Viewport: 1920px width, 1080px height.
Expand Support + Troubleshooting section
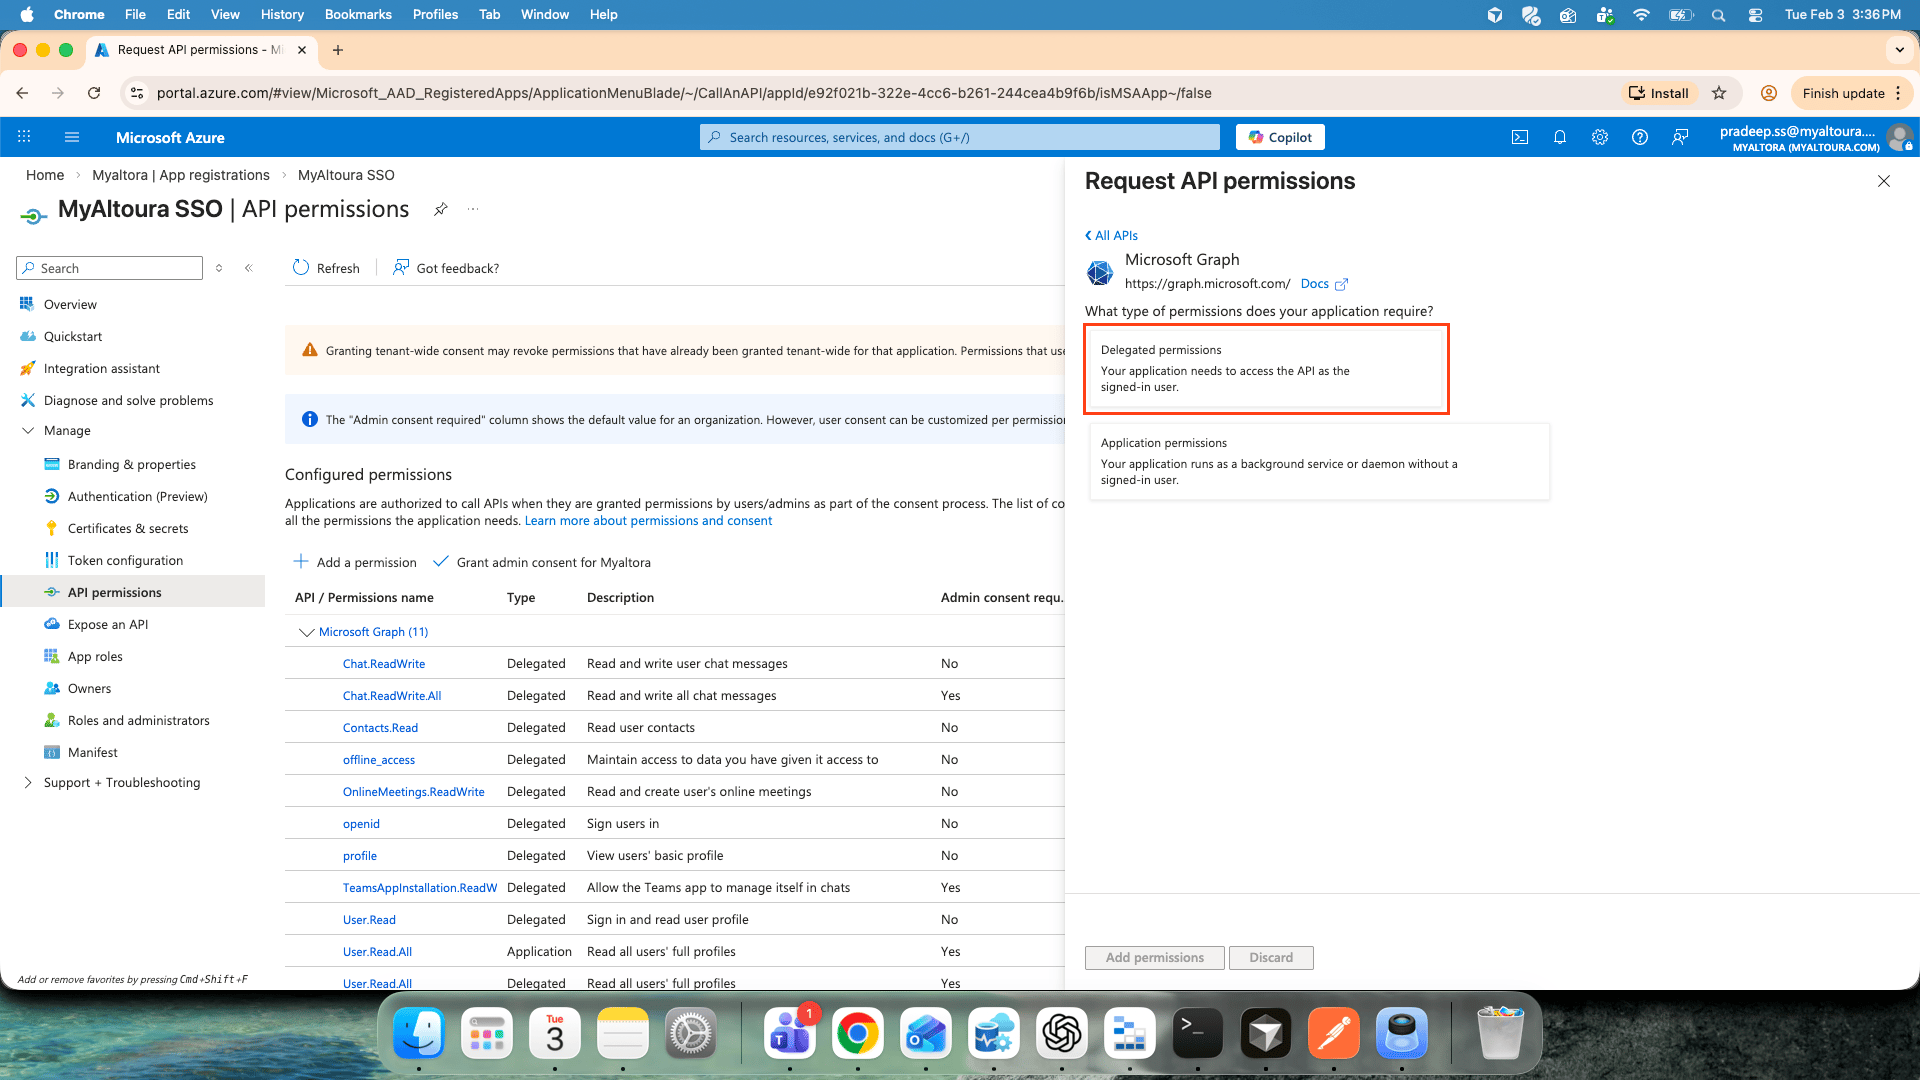tap(27, 783)
